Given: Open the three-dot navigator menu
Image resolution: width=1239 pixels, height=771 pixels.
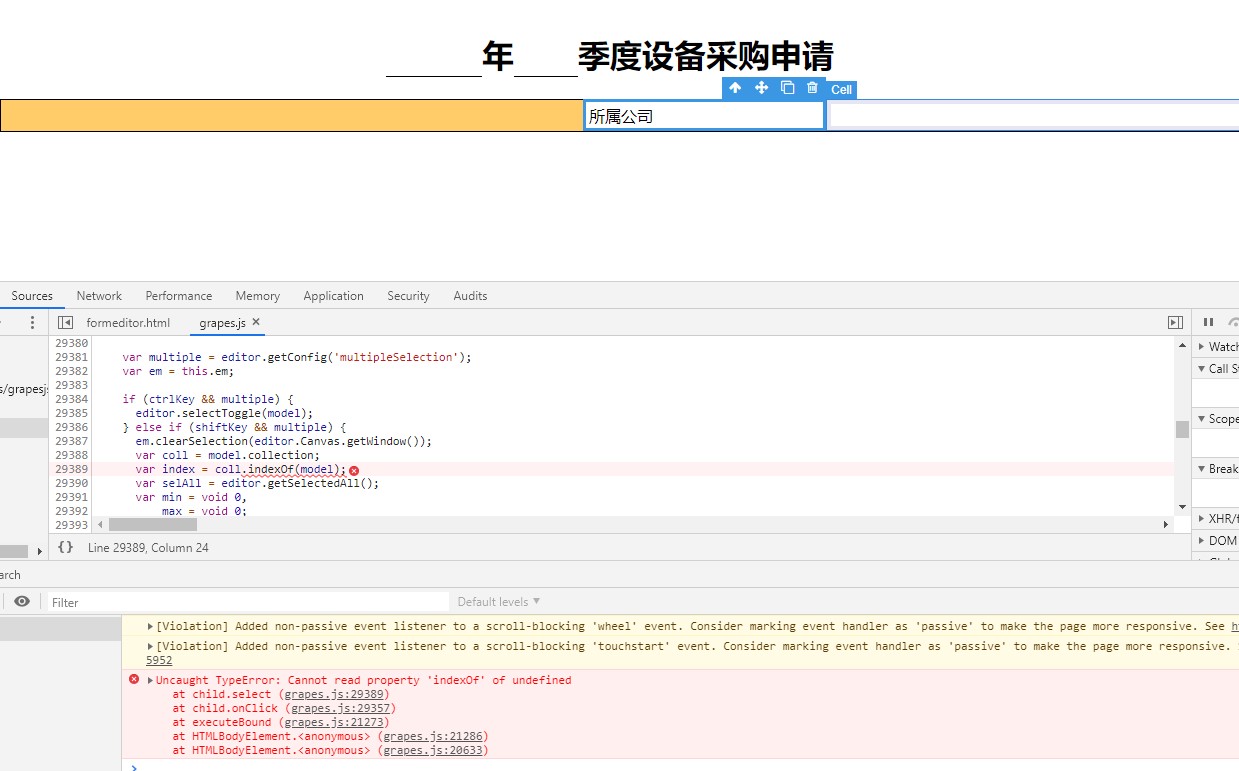Looking at the screenshot, I should click(32, 322).
